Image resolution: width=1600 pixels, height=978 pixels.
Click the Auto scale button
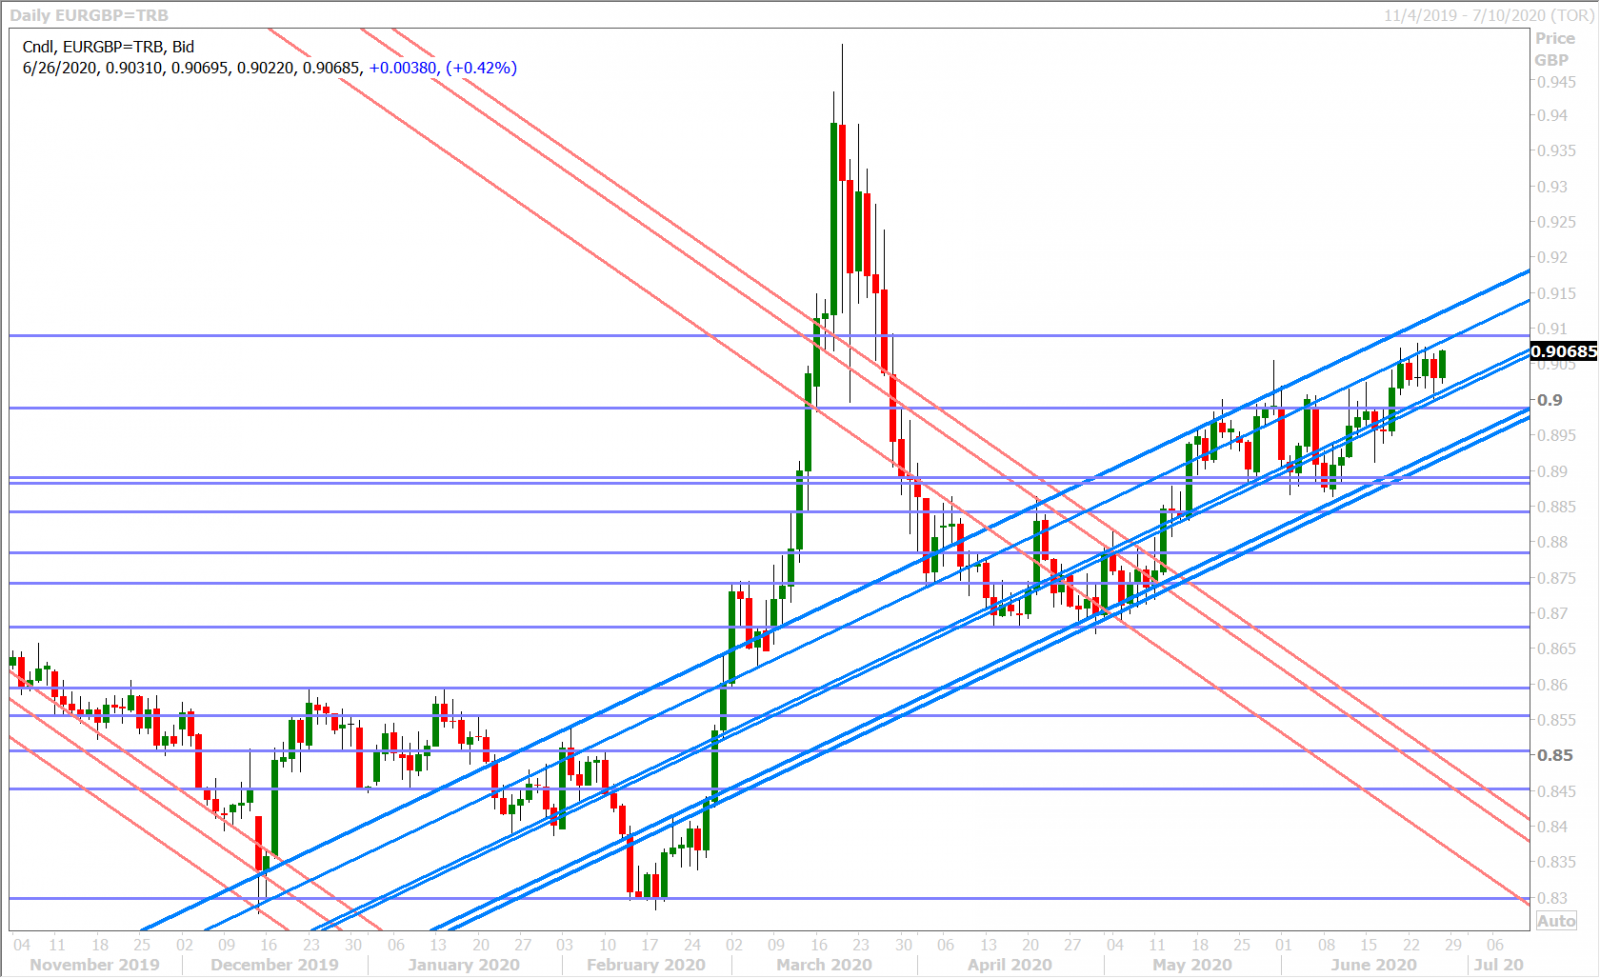tap(1556, 921)
